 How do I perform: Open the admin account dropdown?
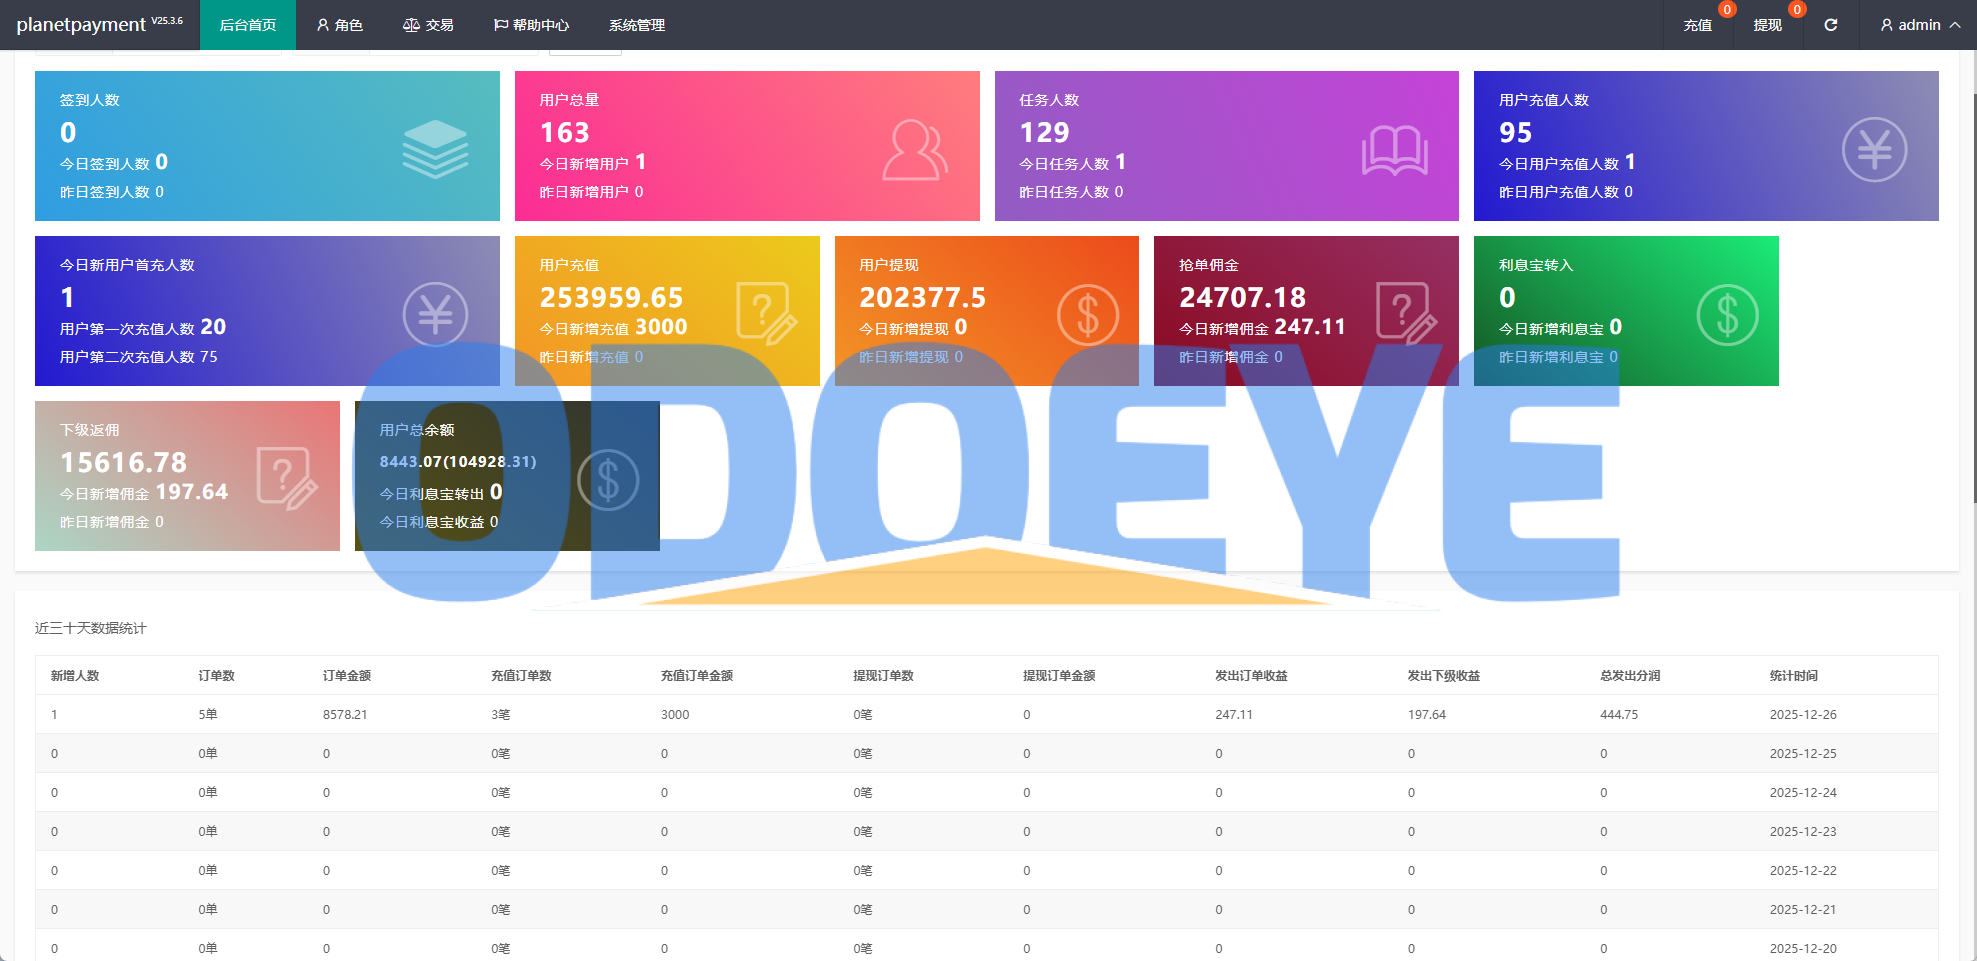click(x=1919, y=25)
